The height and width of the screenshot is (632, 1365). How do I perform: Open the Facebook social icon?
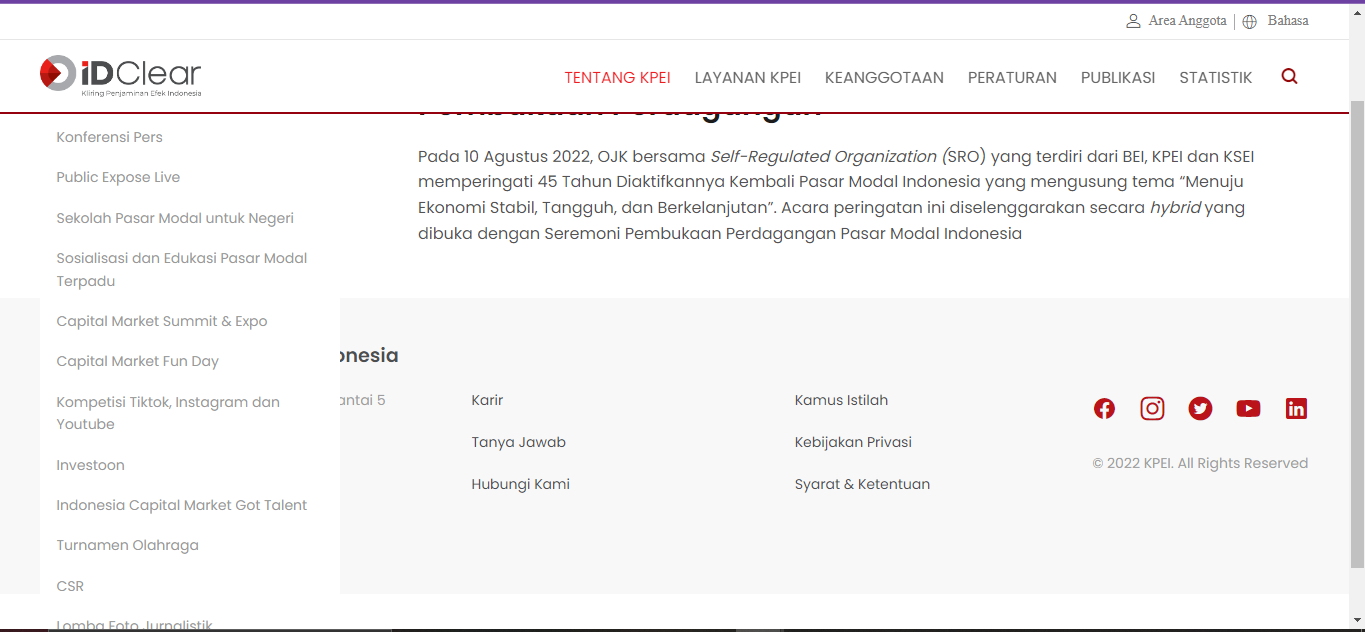1104,408
